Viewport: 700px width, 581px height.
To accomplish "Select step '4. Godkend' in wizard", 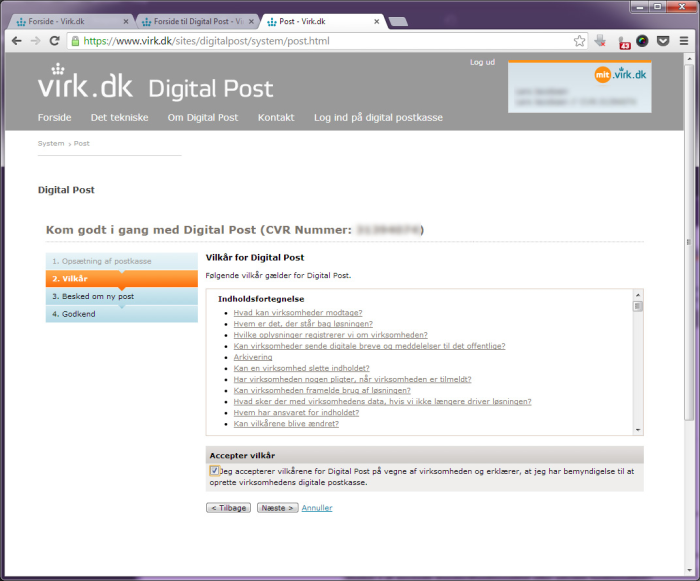I will click(x=121, y=314).
